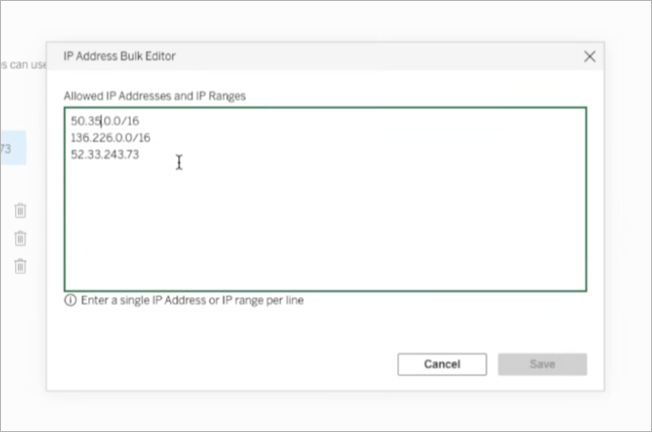Click the info icon beside the hint

pyautogui.click(x=70, y=300)
